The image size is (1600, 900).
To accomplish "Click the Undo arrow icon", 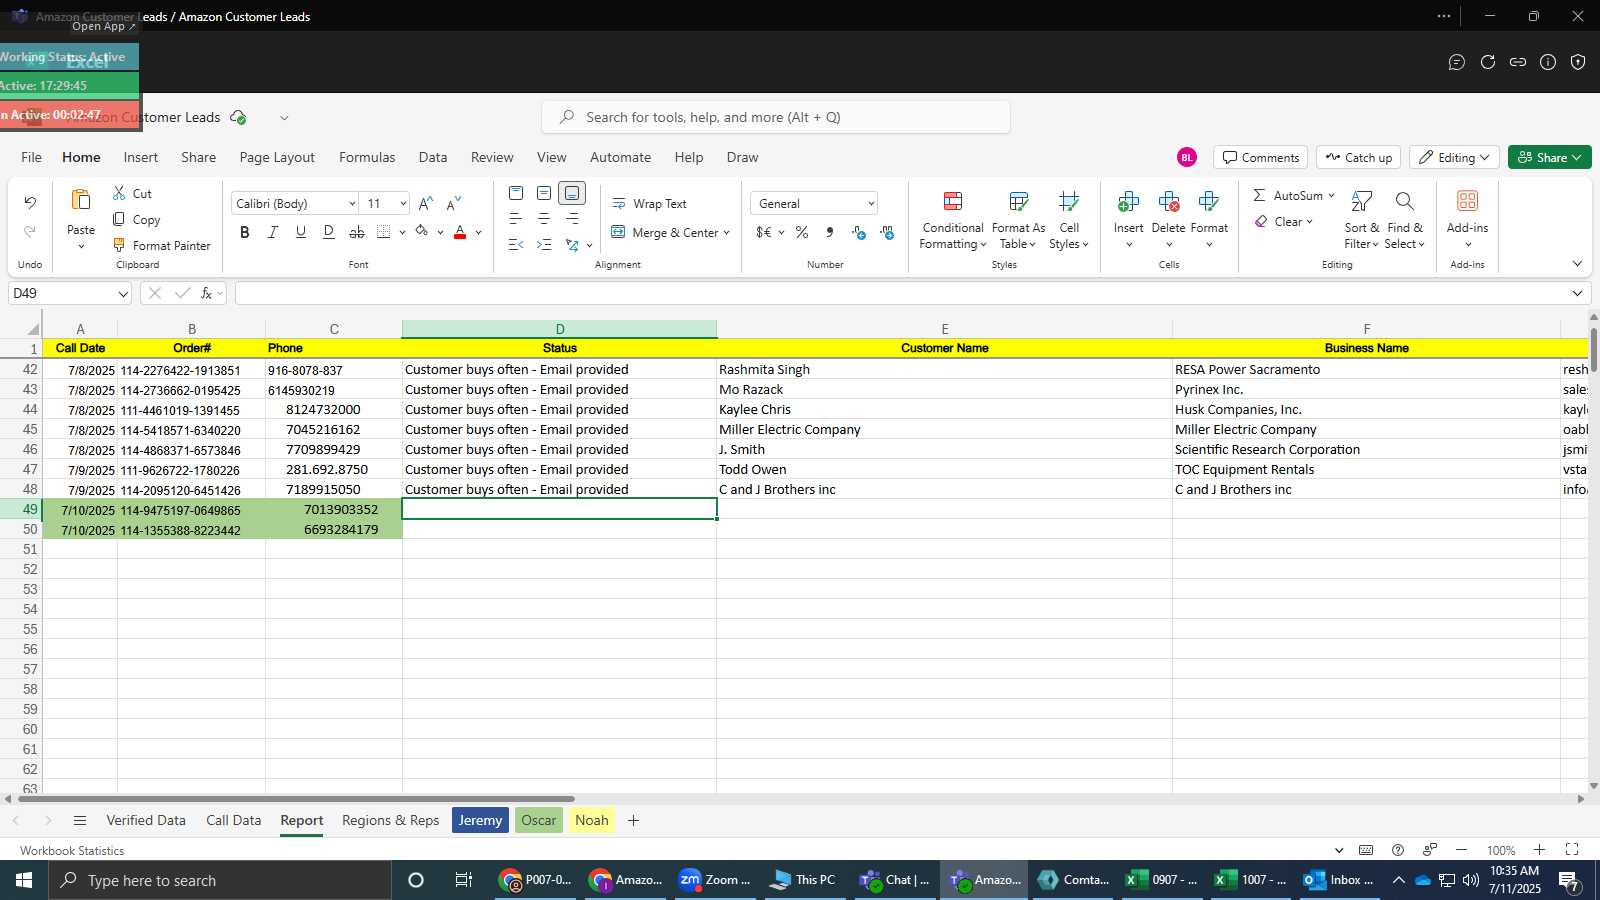I will click(x=30, y=203).
